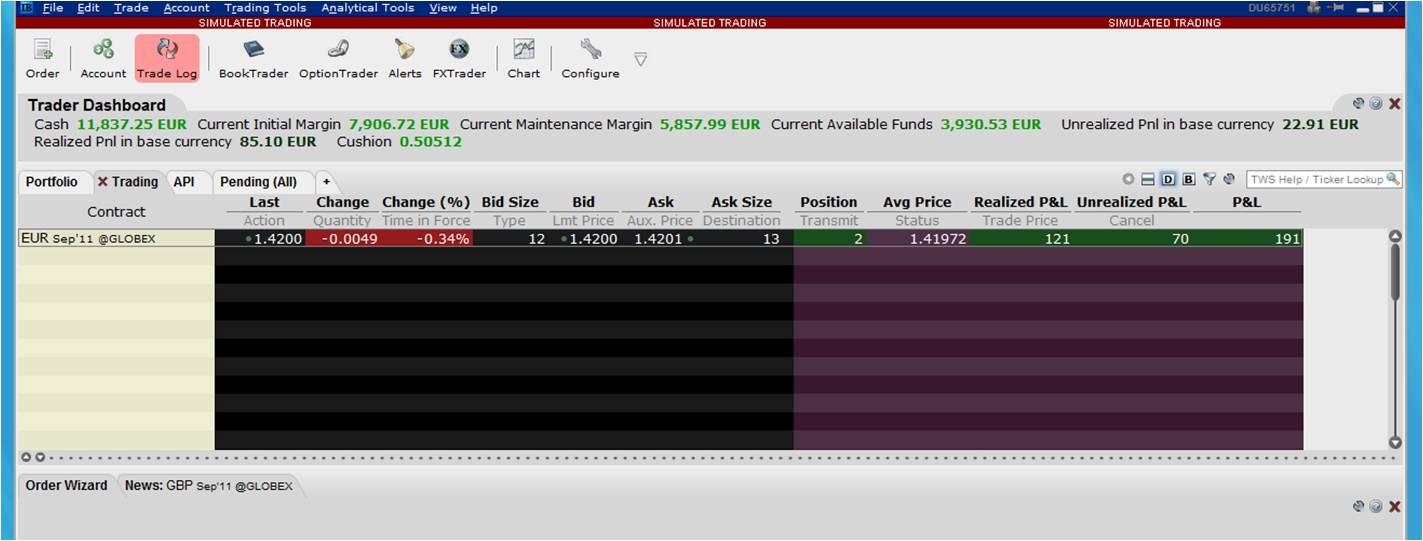Select the Unrealized P&L column header
Image resolution: width=1423 pixels, height=541 pixels.
(x=1132, y=202)
